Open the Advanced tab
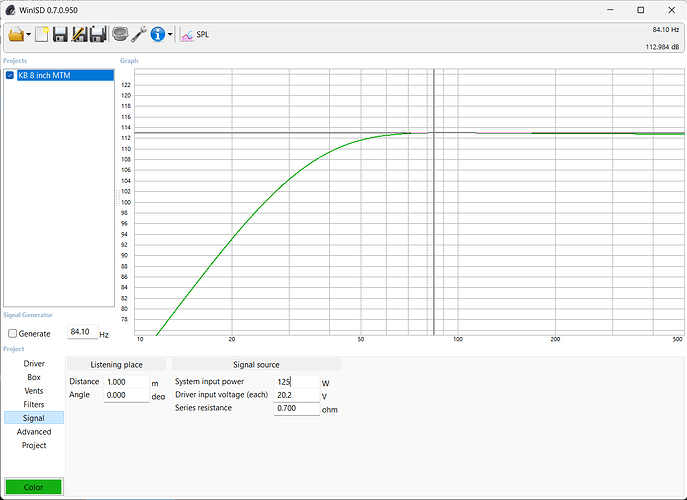Viewport: 687px width, 500px height. (34, 432)
